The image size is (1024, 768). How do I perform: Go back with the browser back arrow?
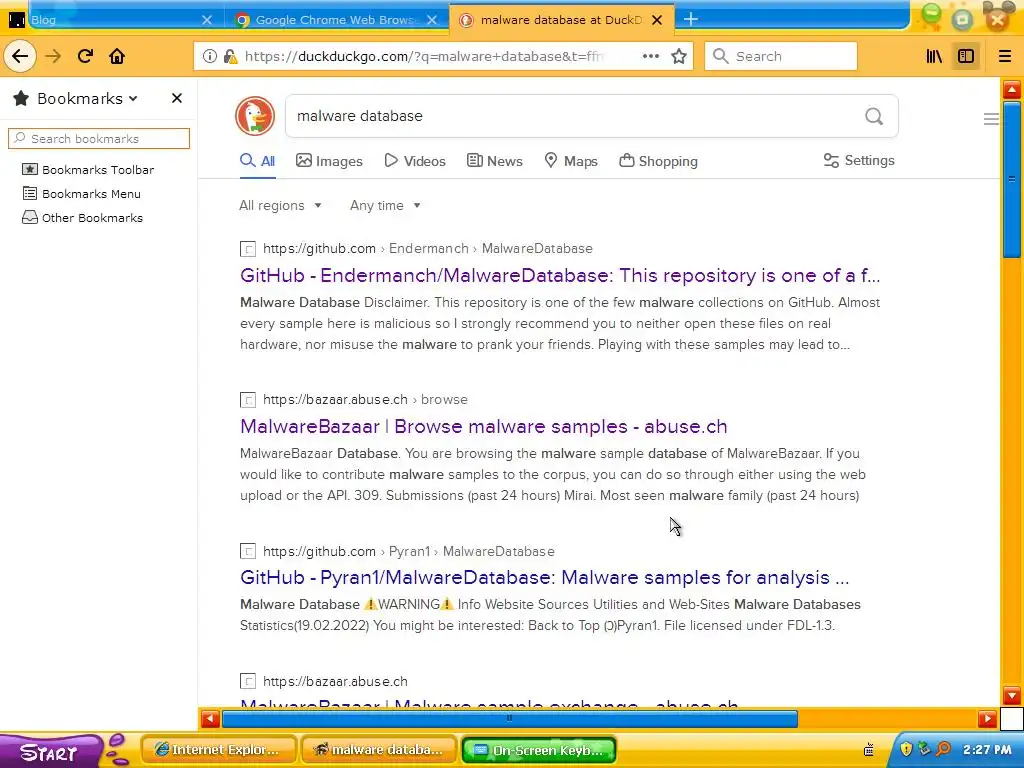(x=20, y=56)
